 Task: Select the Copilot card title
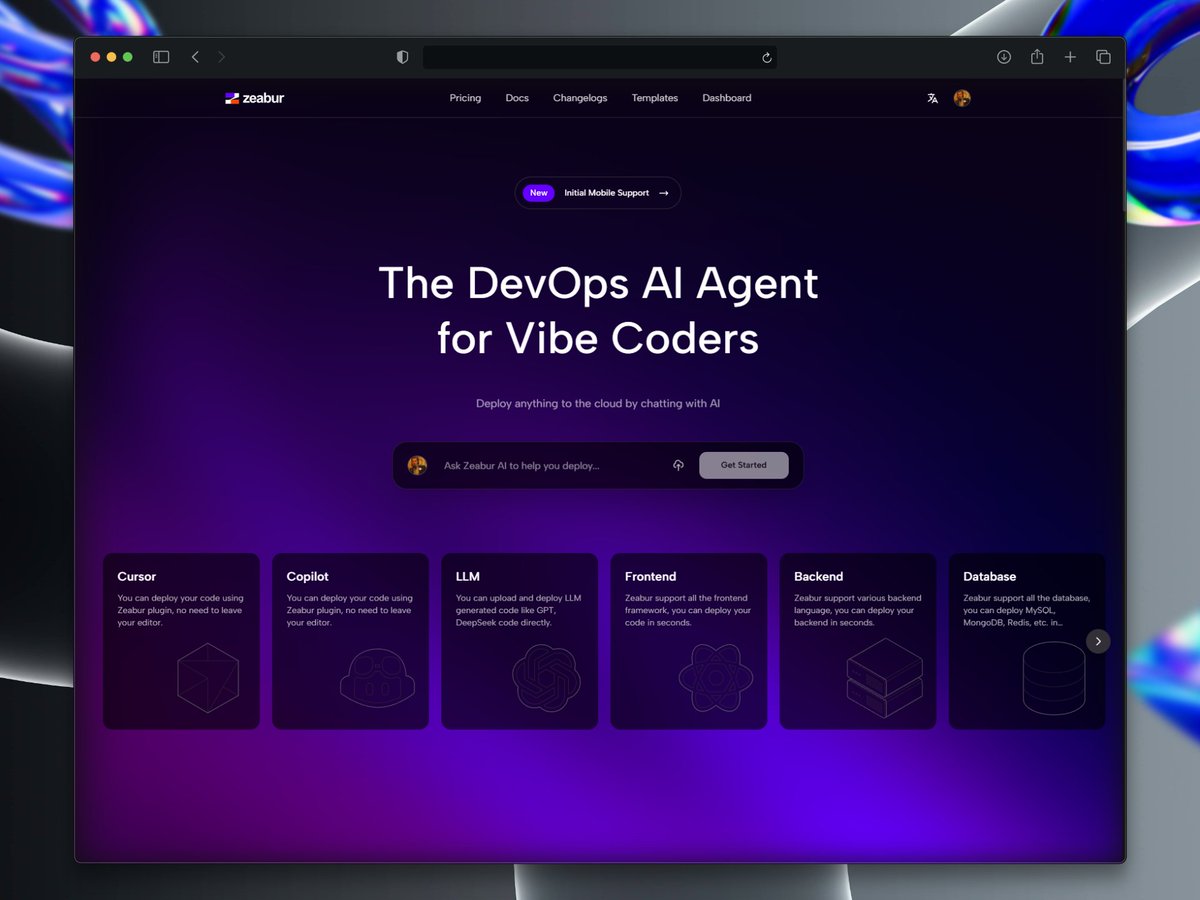pyautogui.click(x=308, y=576)
